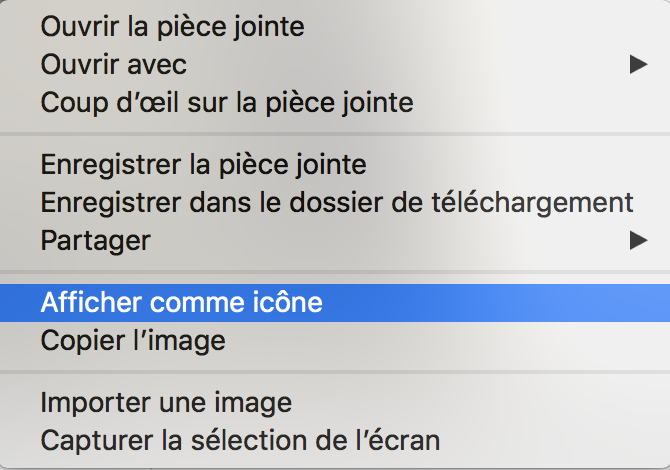Copy the image via 'Copier l'image'
This screenshot has height=470, width=670.
(133, 340)
